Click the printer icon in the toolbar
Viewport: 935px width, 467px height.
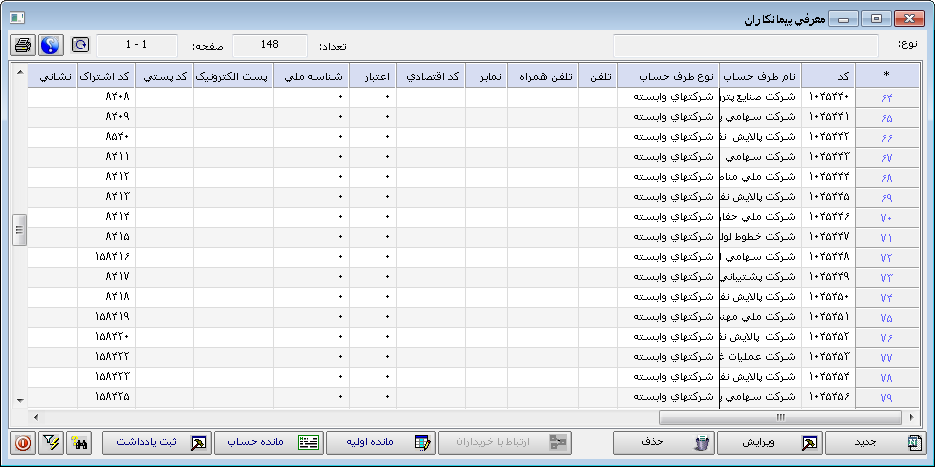point(23,46)
